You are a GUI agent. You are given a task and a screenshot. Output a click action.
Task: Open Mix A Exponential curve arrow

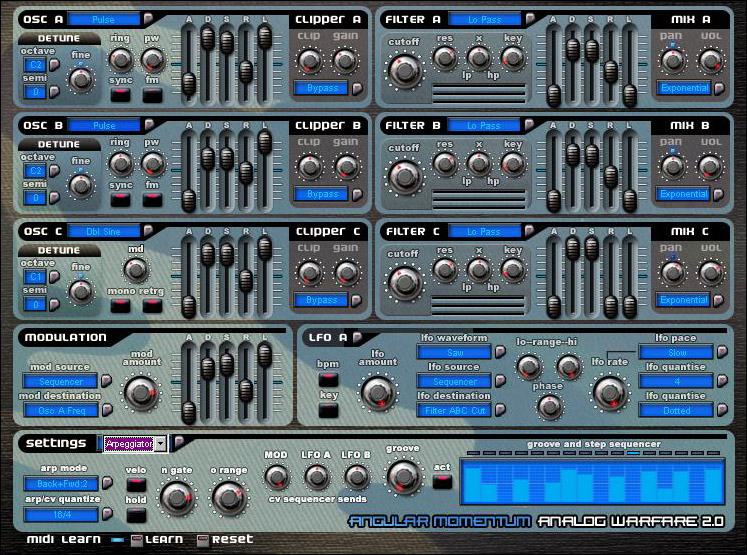point(719,88)
